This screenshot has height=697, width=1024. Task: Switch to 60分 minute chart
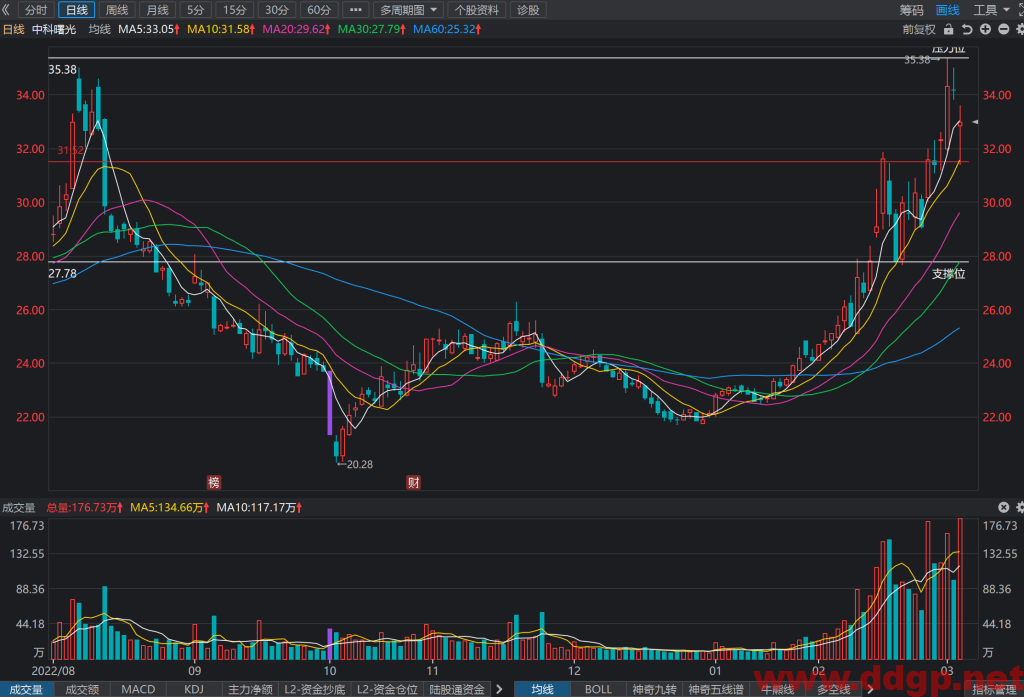click(x=319, y=10)
